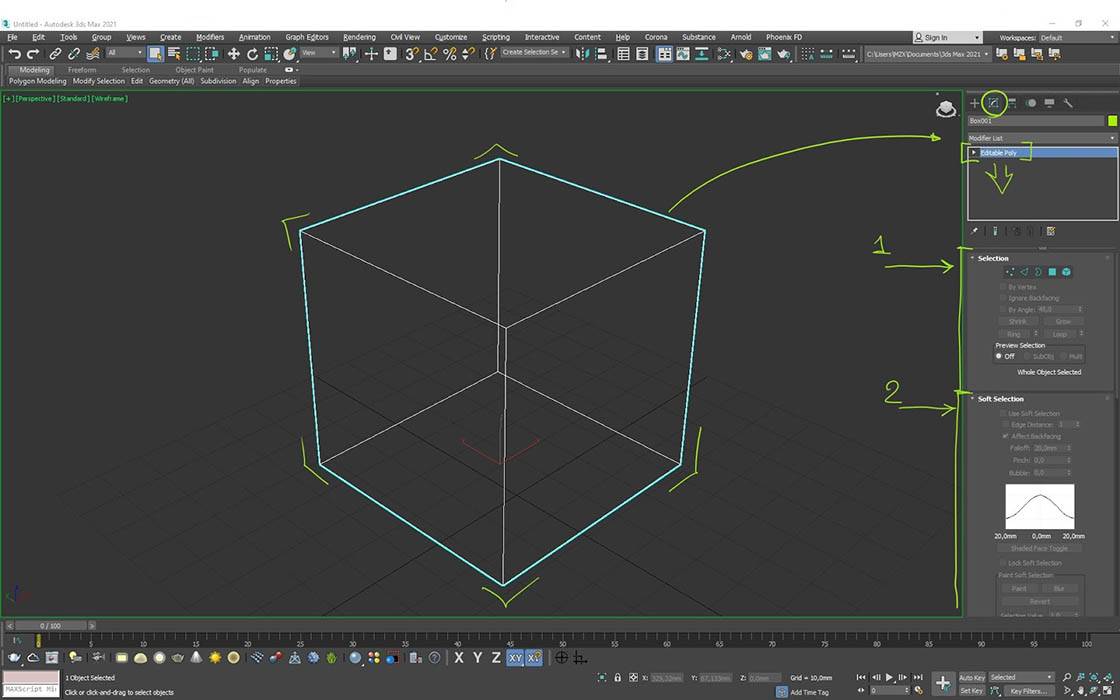Click the Auto Key button
Viewport: 1120px width, 700px height.
click(971, 678)
